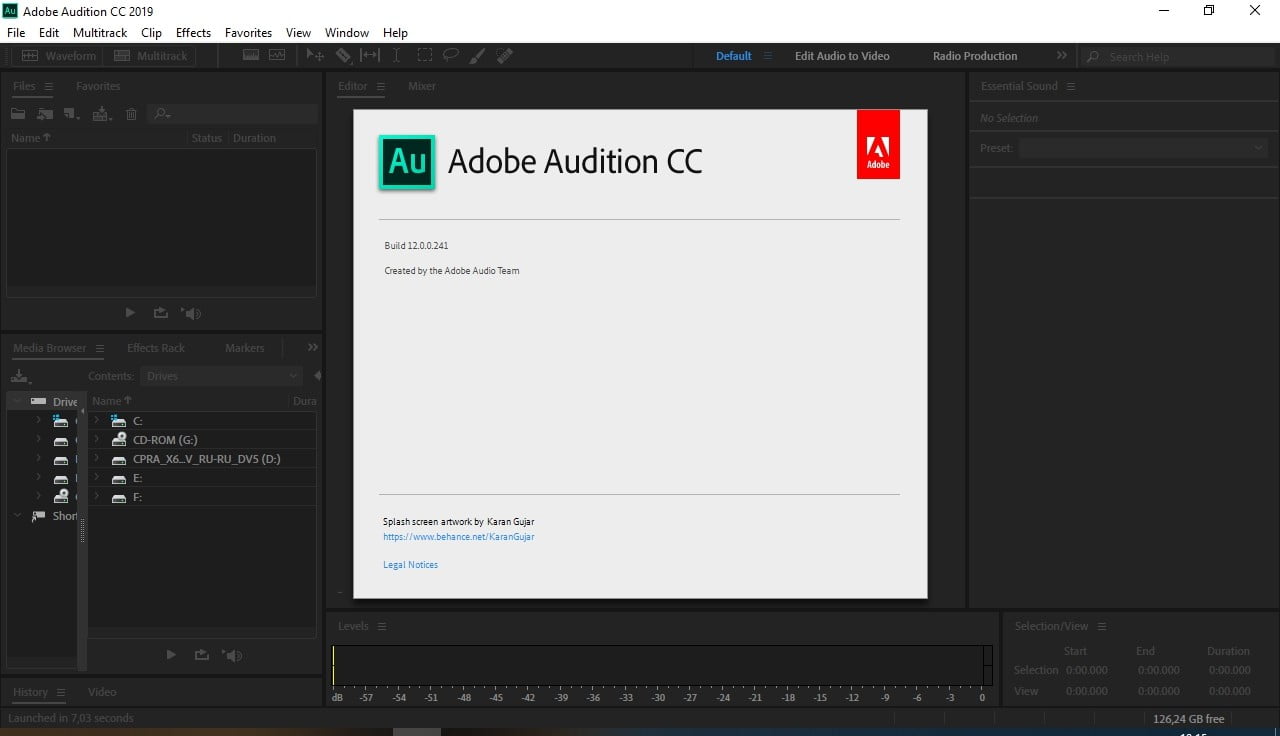This screenshot has width=1280, height=736.
Task: Click Open File folder icon in Files panel
Action: pos(18,114)
